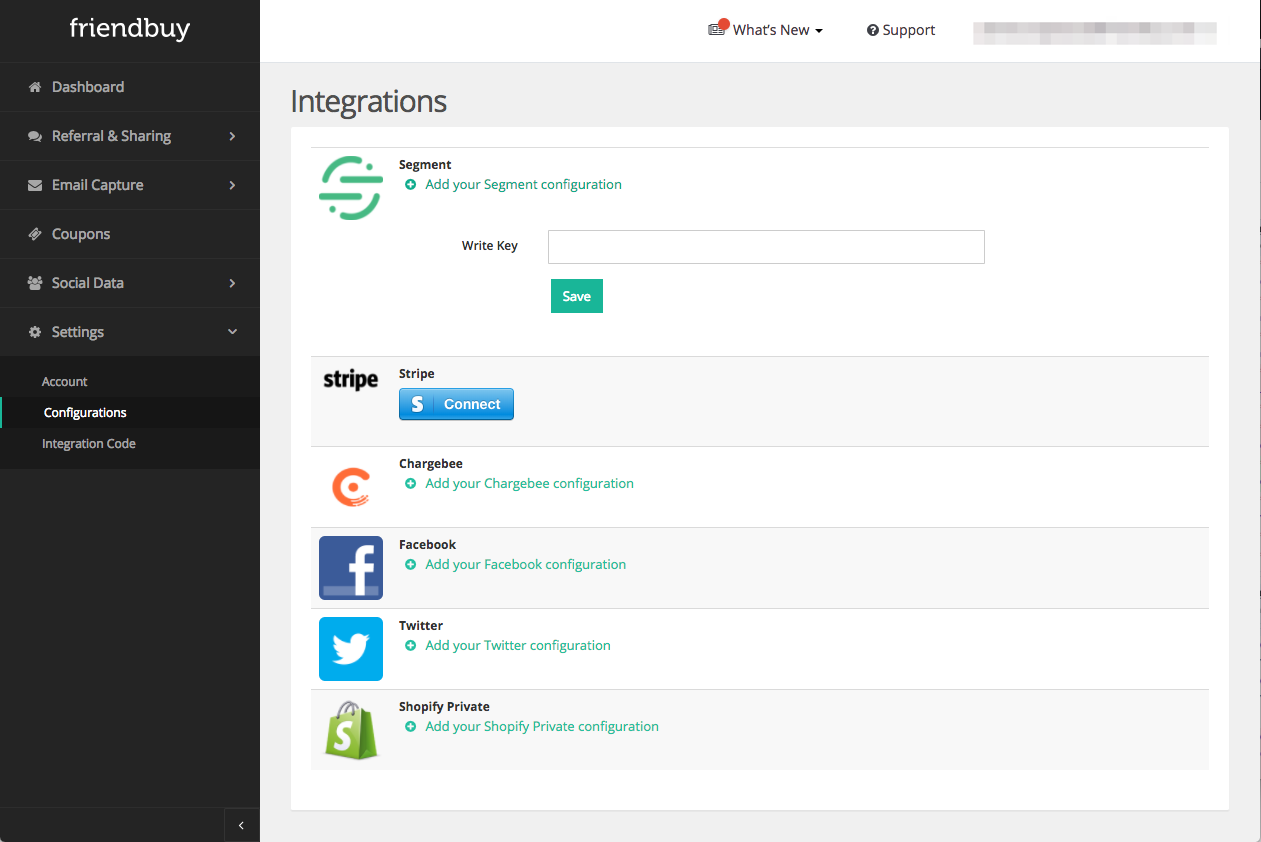The width and height of the screenshot is (1261, 842).
Task: Open What's New news icon
Action: (716, 30)
